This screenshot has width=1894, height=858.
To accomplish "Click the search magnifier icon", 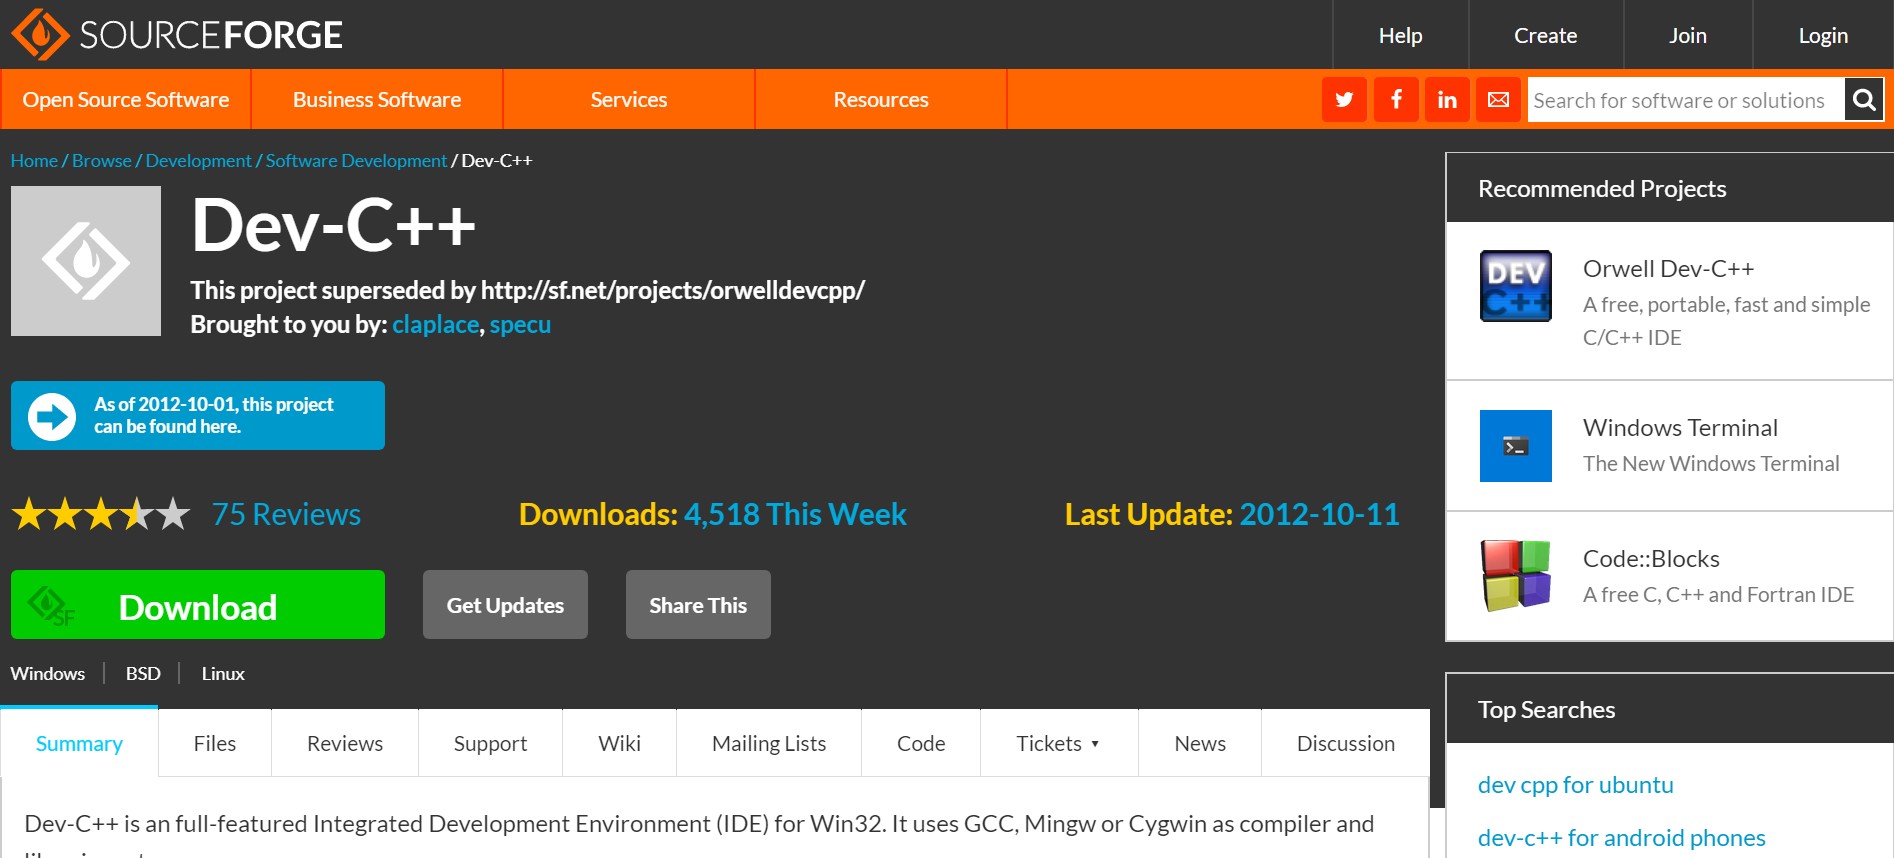I will (1864, 100).
